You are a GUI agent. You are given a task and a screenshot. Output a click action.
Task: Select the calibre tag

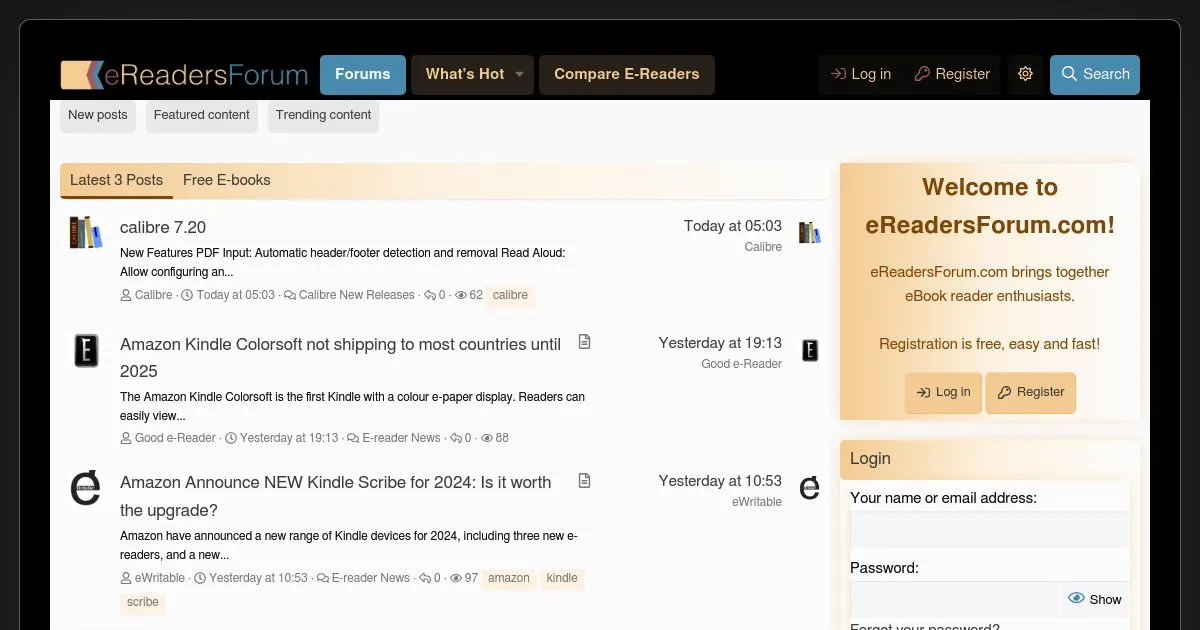pos(511,295)
